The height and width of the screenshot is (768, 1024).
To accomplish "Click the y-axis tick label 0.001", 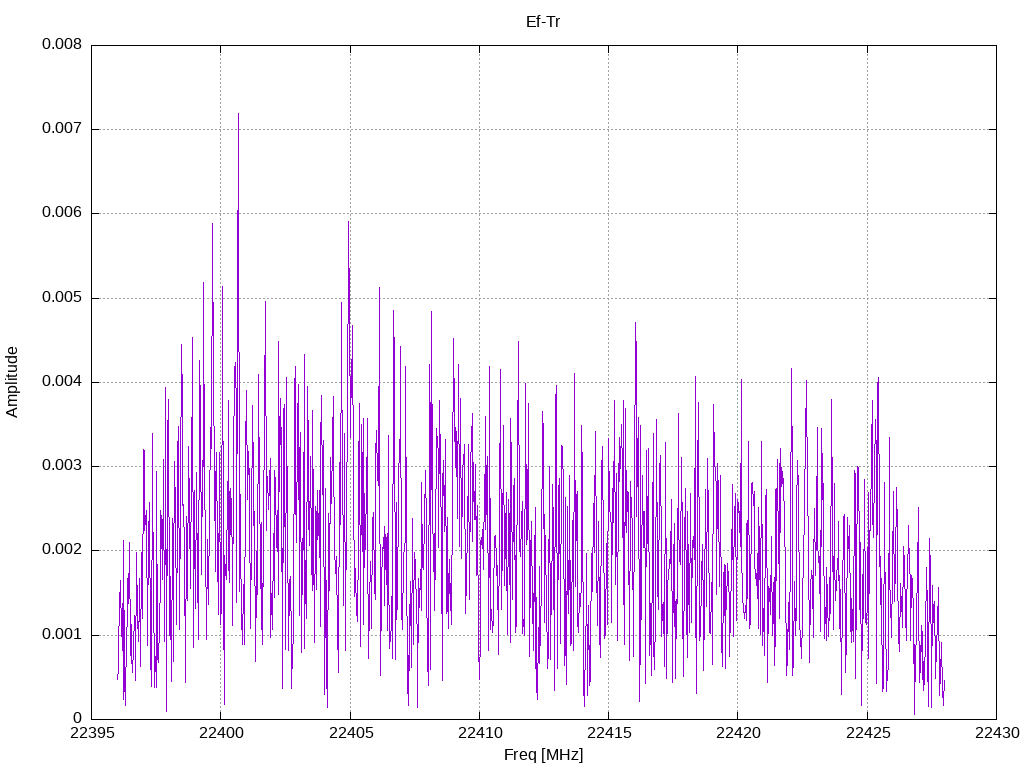I will tap(62, 635).
